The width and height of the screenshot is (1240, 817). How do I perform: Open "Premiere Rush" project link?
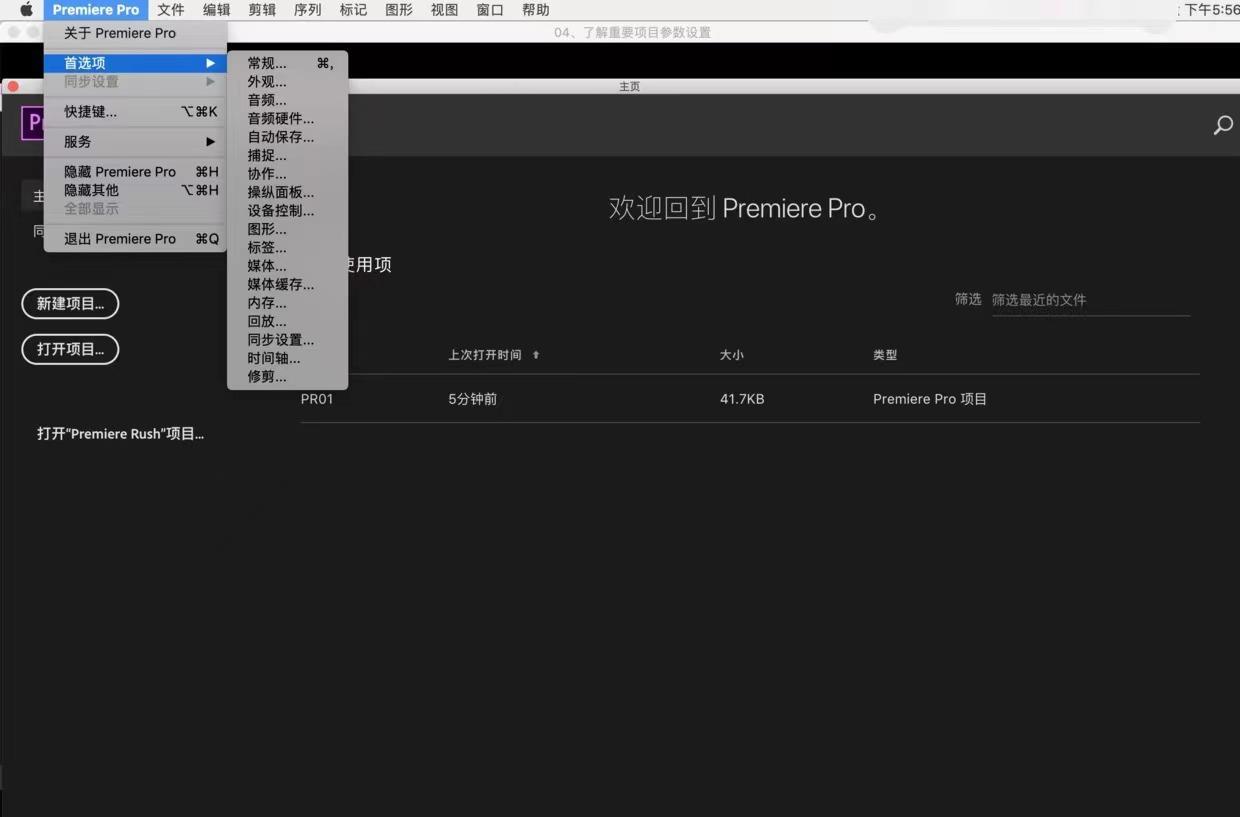tap(120, 434)
